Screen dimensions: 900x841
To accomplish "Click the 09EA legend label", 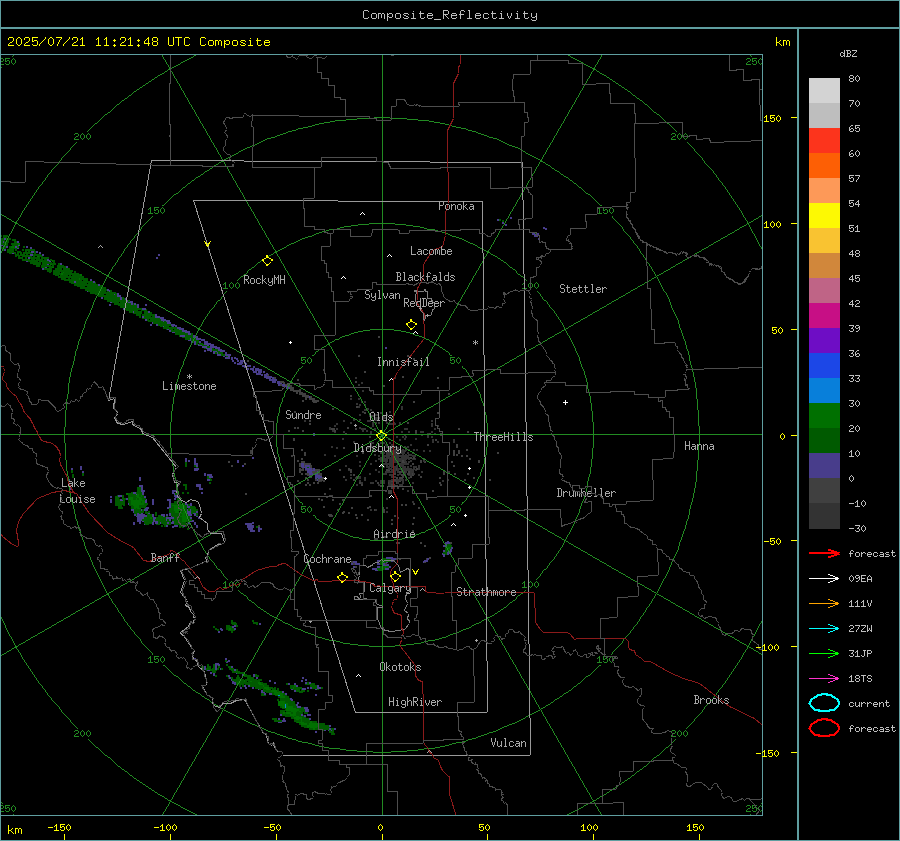I will click(x=860, y=578).
